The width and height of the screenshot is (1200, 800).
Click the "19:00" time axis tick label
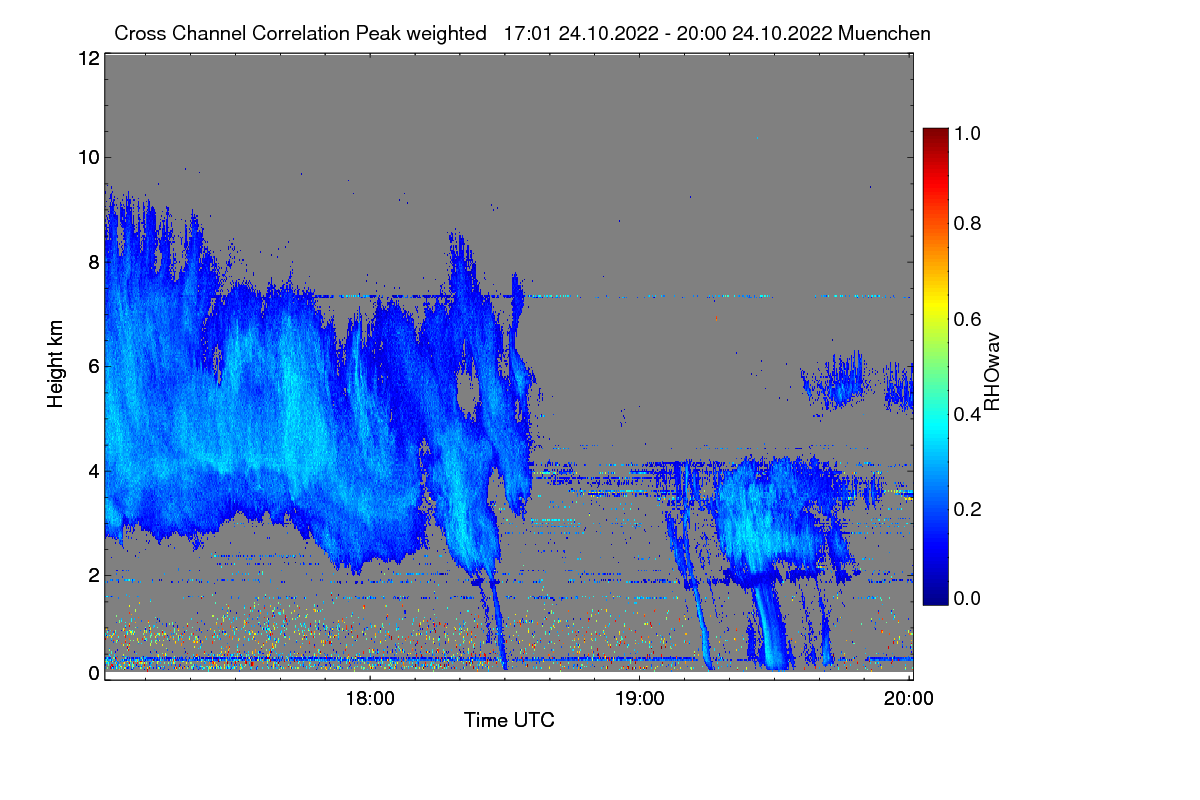pos(640,698)
